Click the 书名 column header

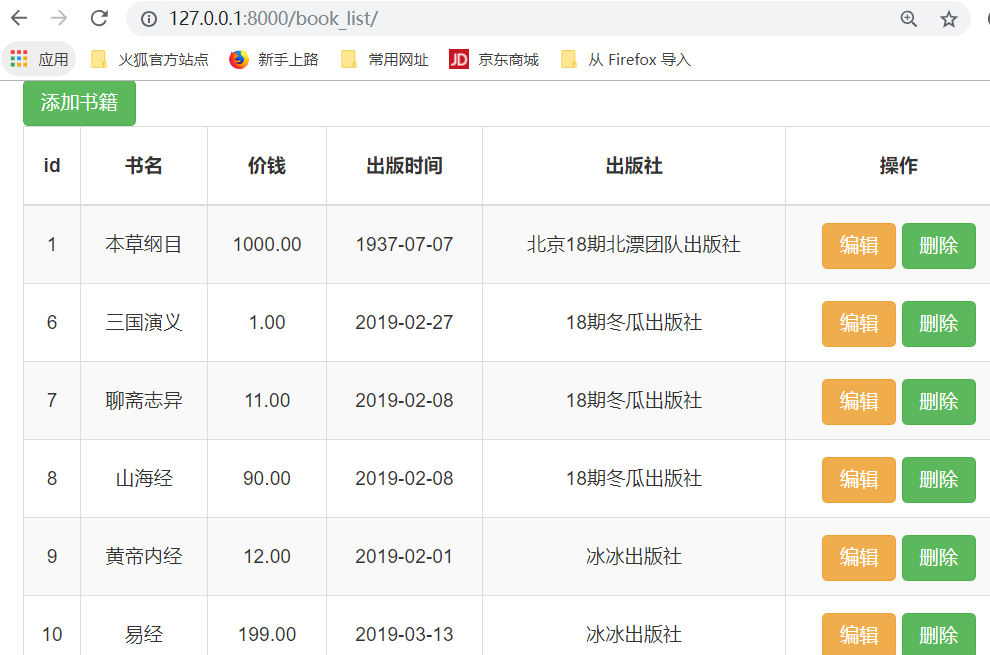(x=144, y=165)
